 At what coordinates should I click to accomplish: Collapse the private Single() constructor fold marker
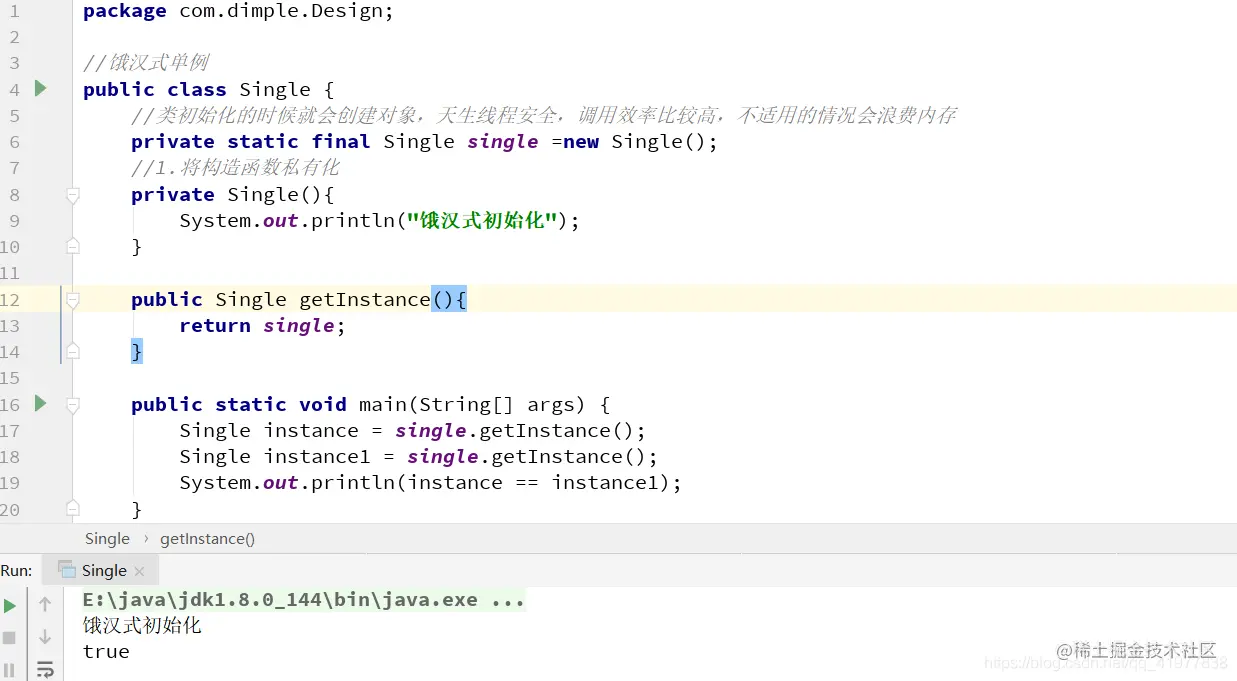pyautogui.click(x=73, y=194)
